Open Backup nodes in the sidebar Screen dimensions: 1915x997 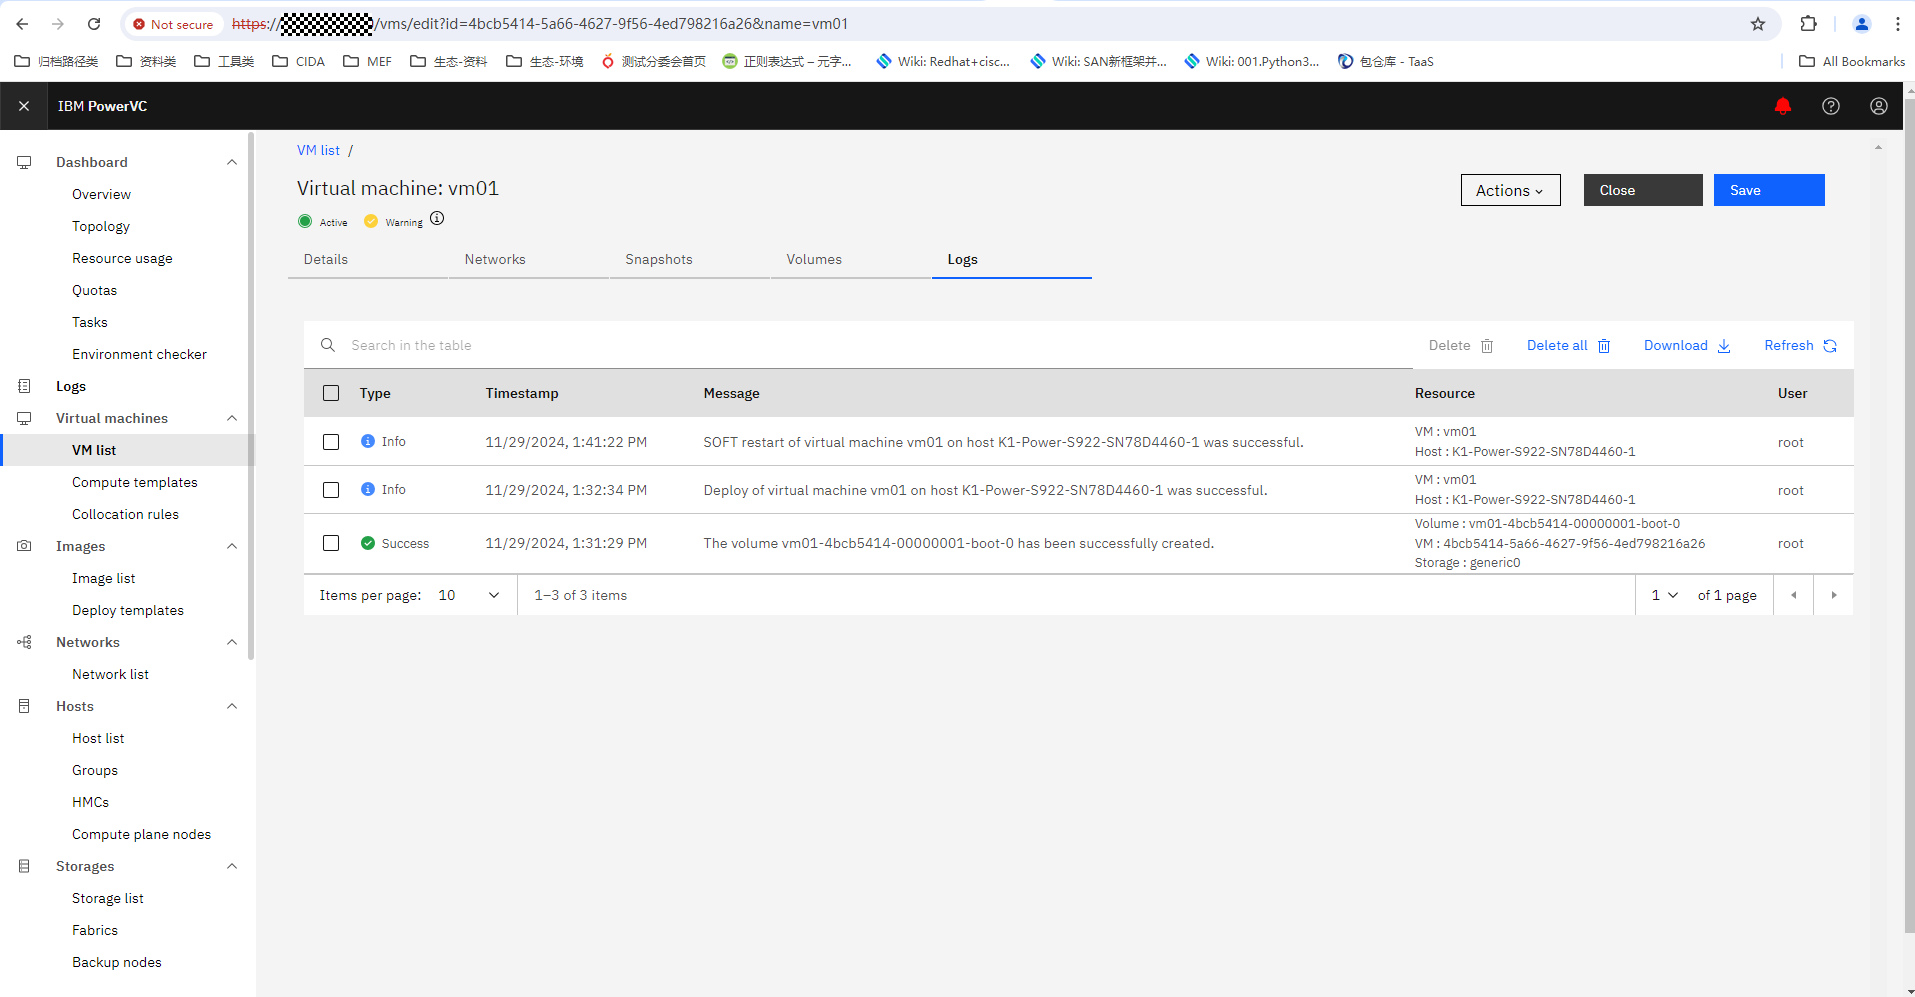click(x=117, y=962)
